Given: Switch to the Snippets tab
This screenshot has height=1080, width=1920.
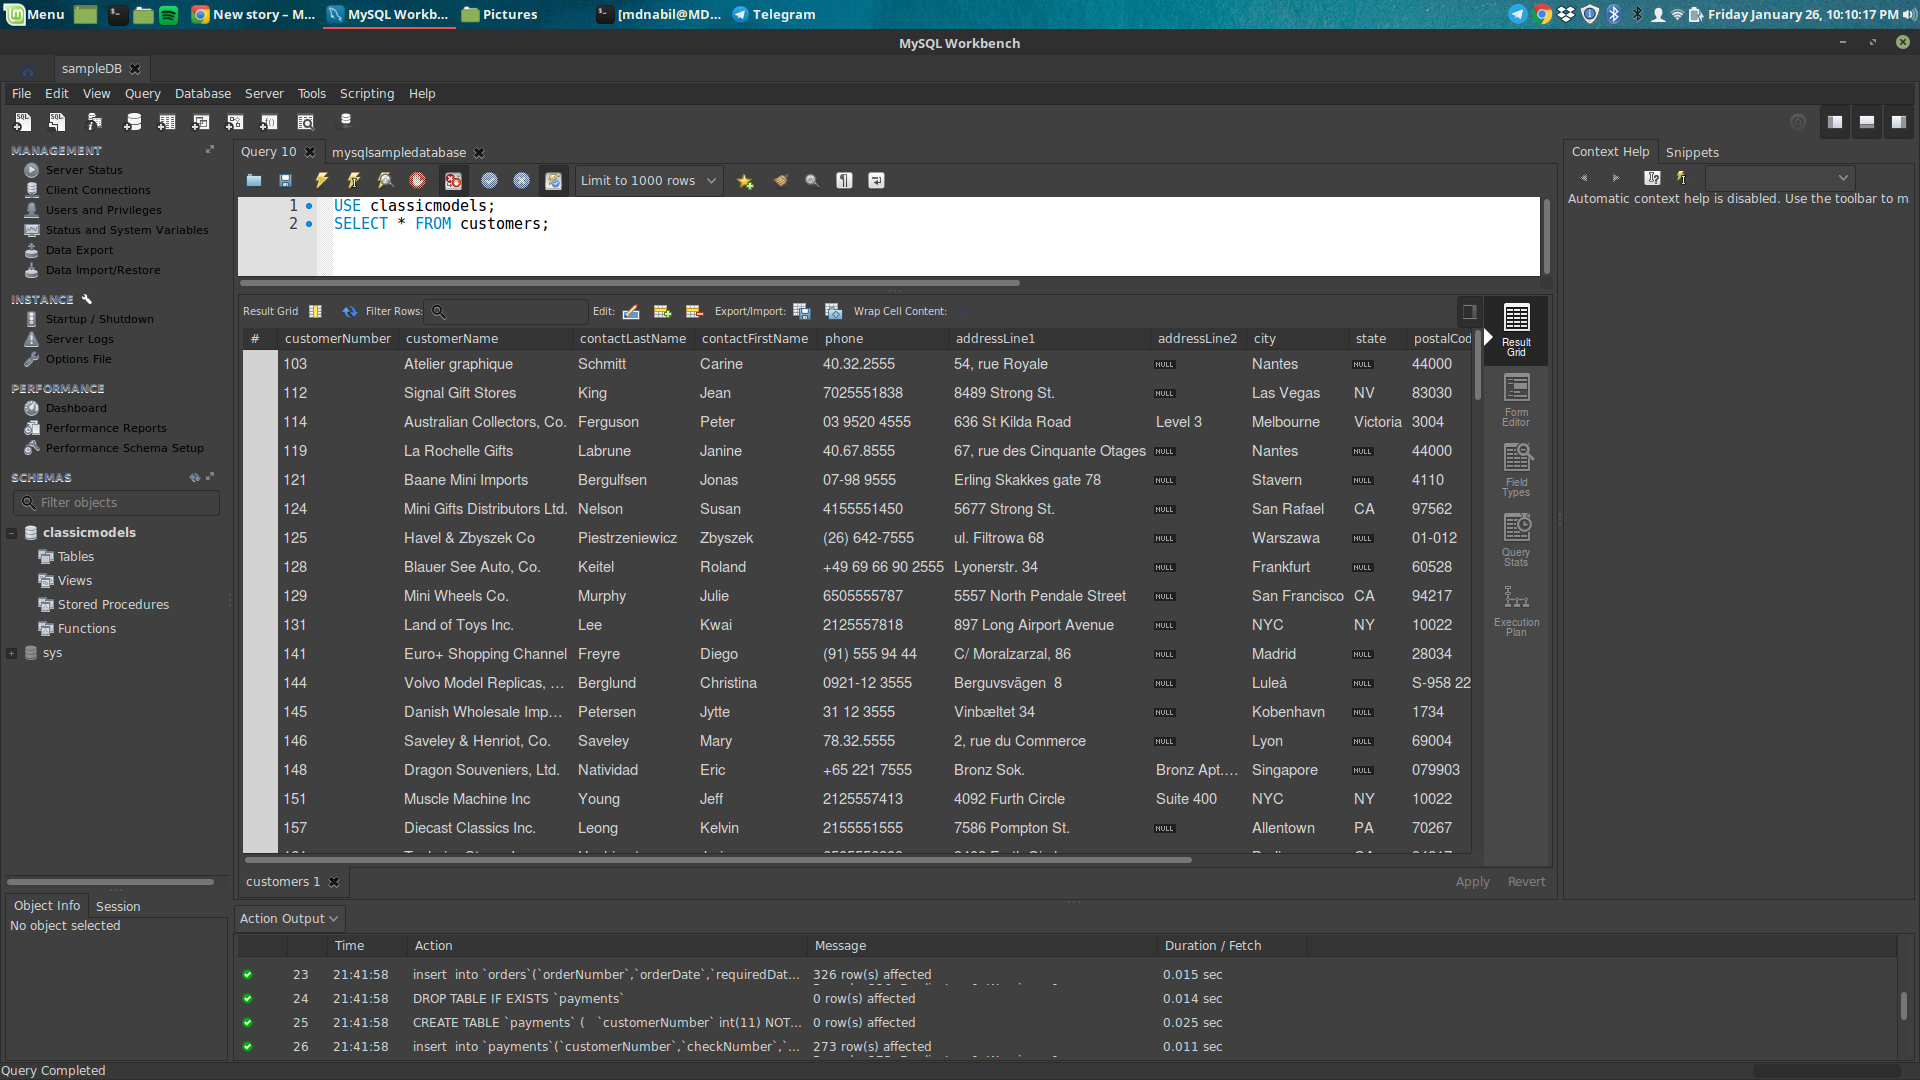Looking at the screenshot, I should click(x=1692, y=153).
